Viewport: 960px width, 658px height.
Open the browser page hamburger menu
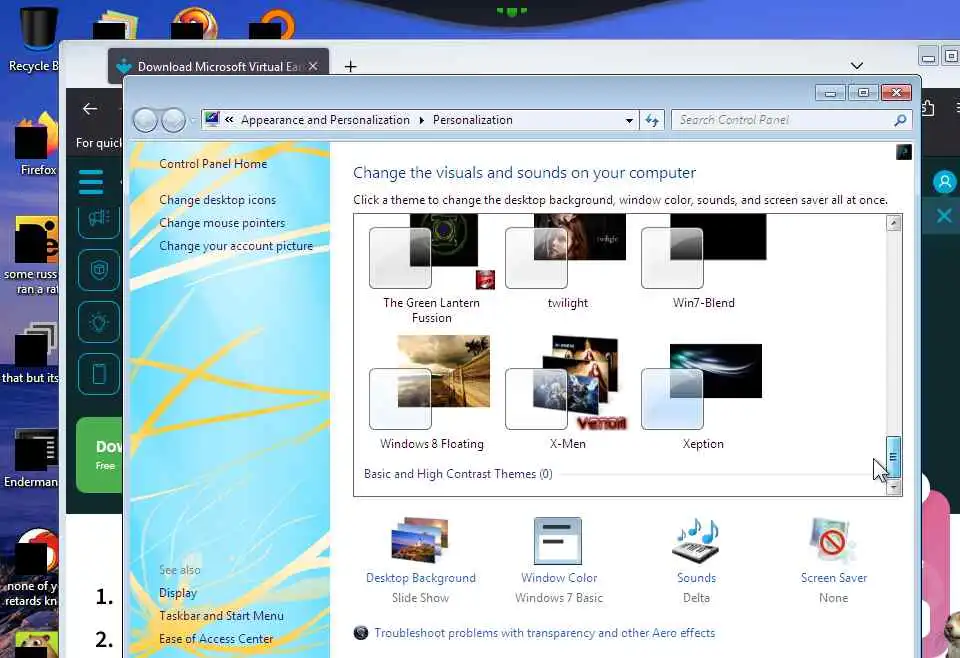coord(91,182)
